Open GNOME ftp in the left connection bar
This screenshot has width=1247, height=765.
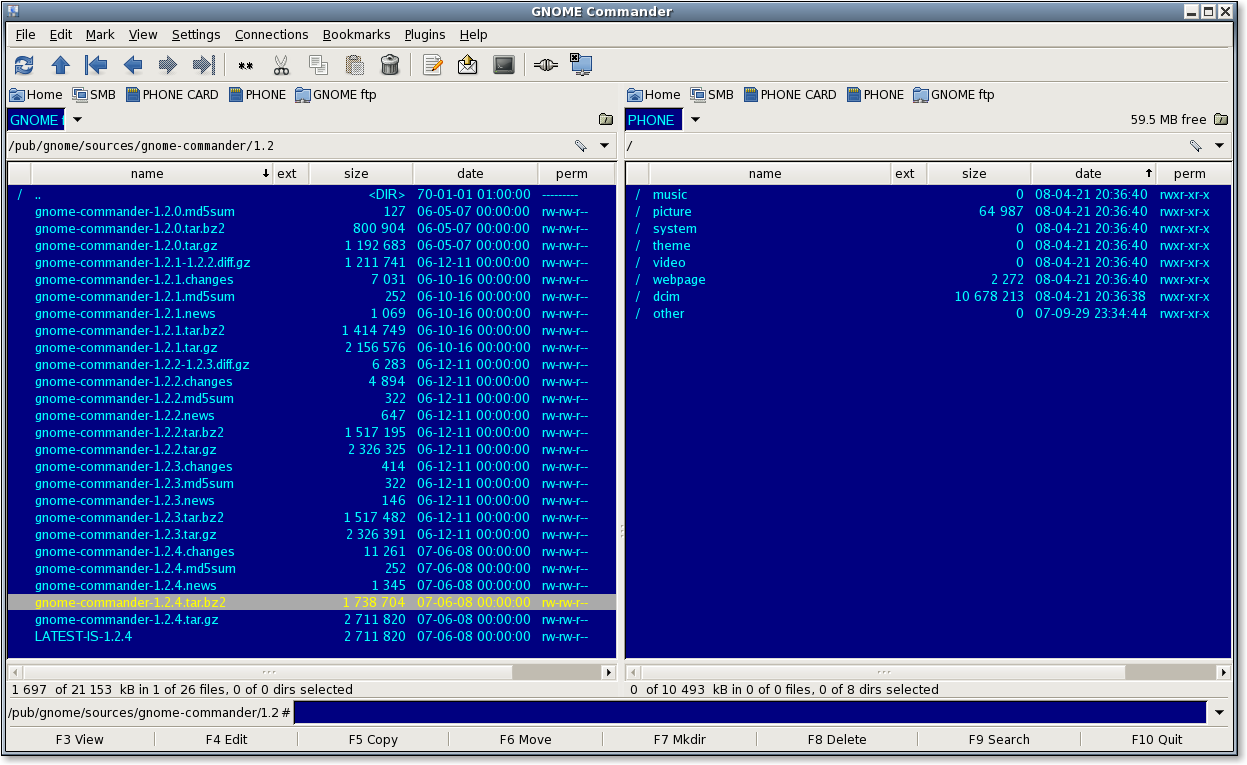coord(336,95)
